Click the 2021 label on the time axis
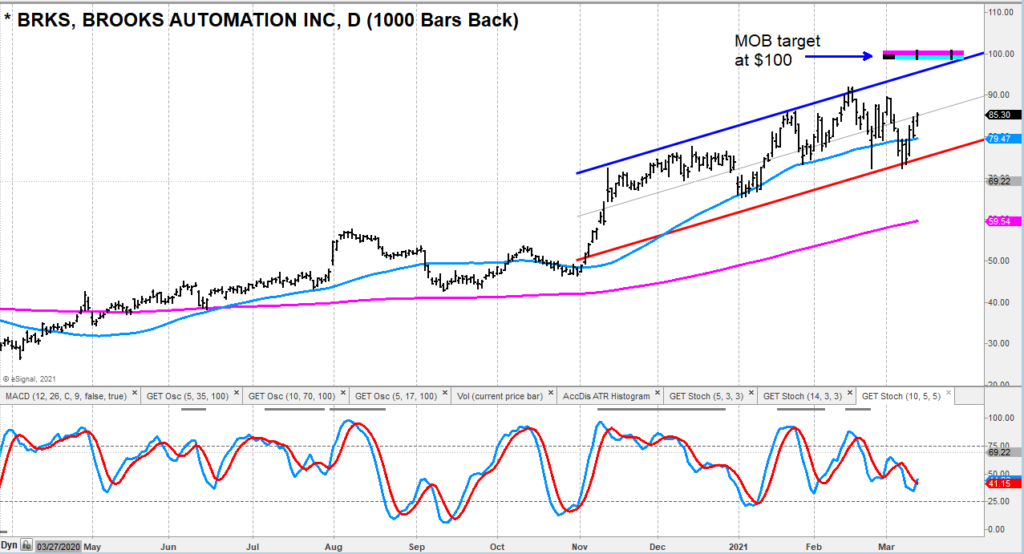The height and width of the screenshot is (554, 1024). [739, 546]
